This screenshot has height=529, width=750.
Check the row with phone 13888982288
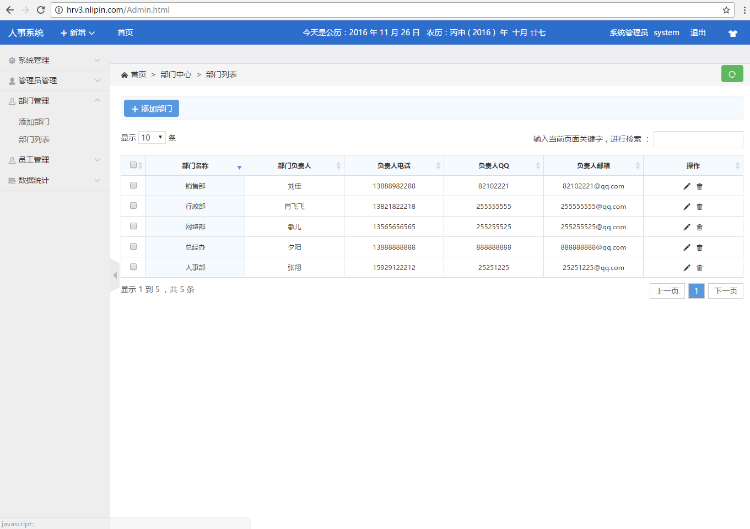click(x=133, y=185)
